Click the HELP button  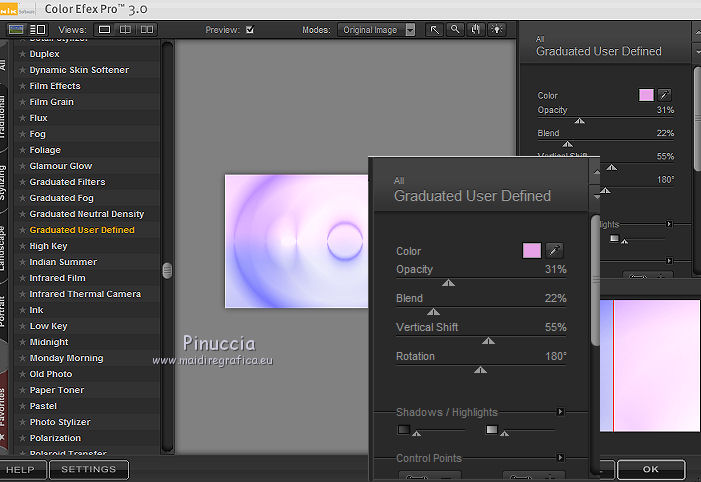(x=21, y=470)
